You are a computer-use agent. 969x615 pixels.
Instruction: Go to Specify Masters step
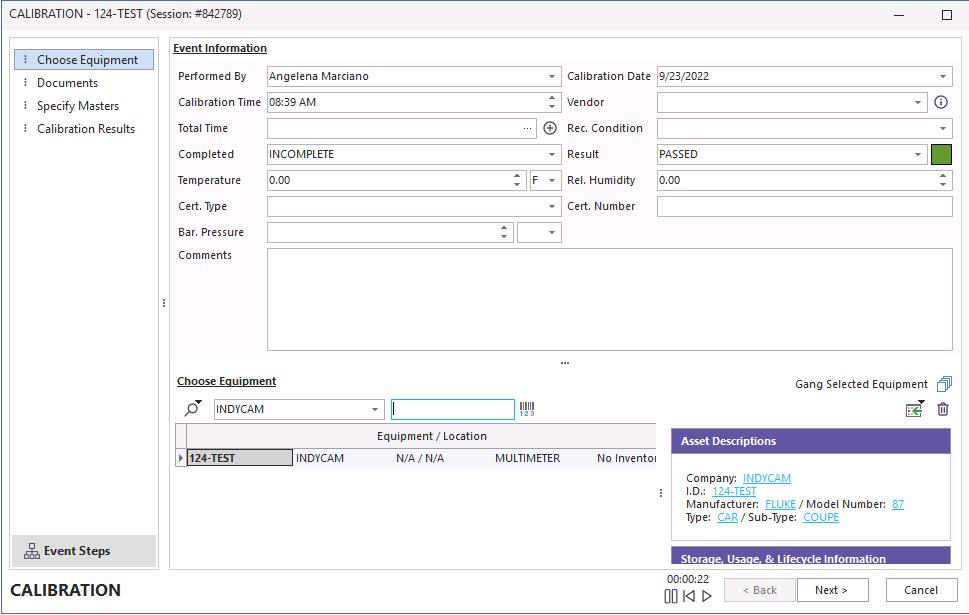point(78,106)
